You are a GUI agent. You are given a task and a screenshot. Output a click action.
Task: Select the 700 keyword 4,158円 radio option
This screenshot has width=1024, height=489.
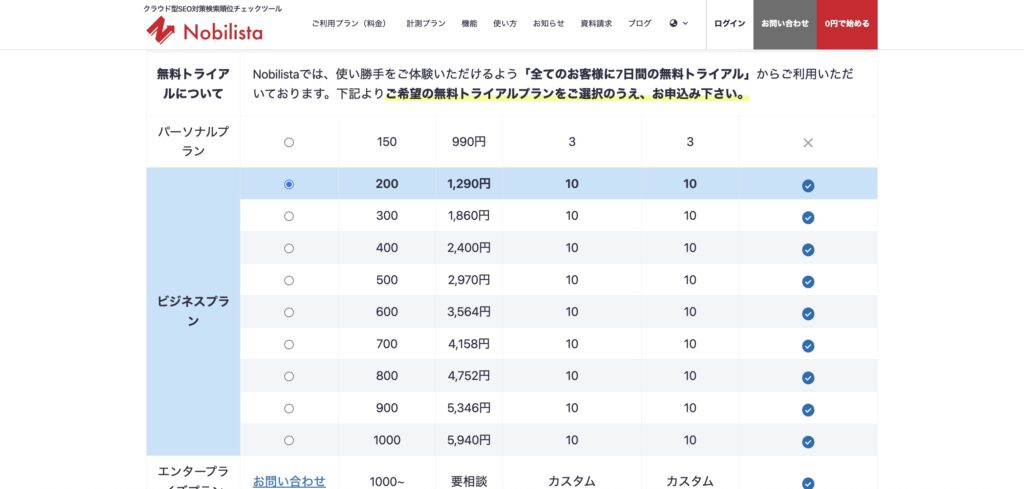coord(289,344)
